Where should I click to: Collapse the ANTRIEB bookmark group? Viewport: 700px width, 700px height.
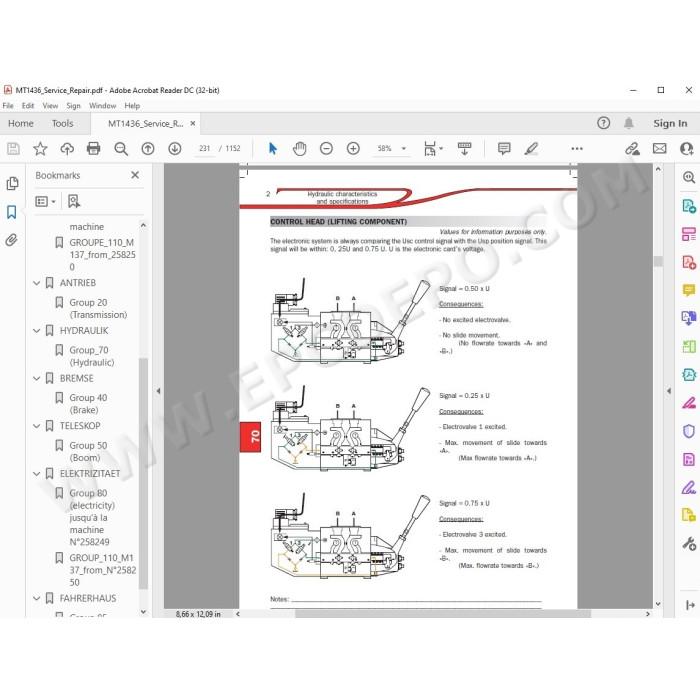tap(37, 283)
